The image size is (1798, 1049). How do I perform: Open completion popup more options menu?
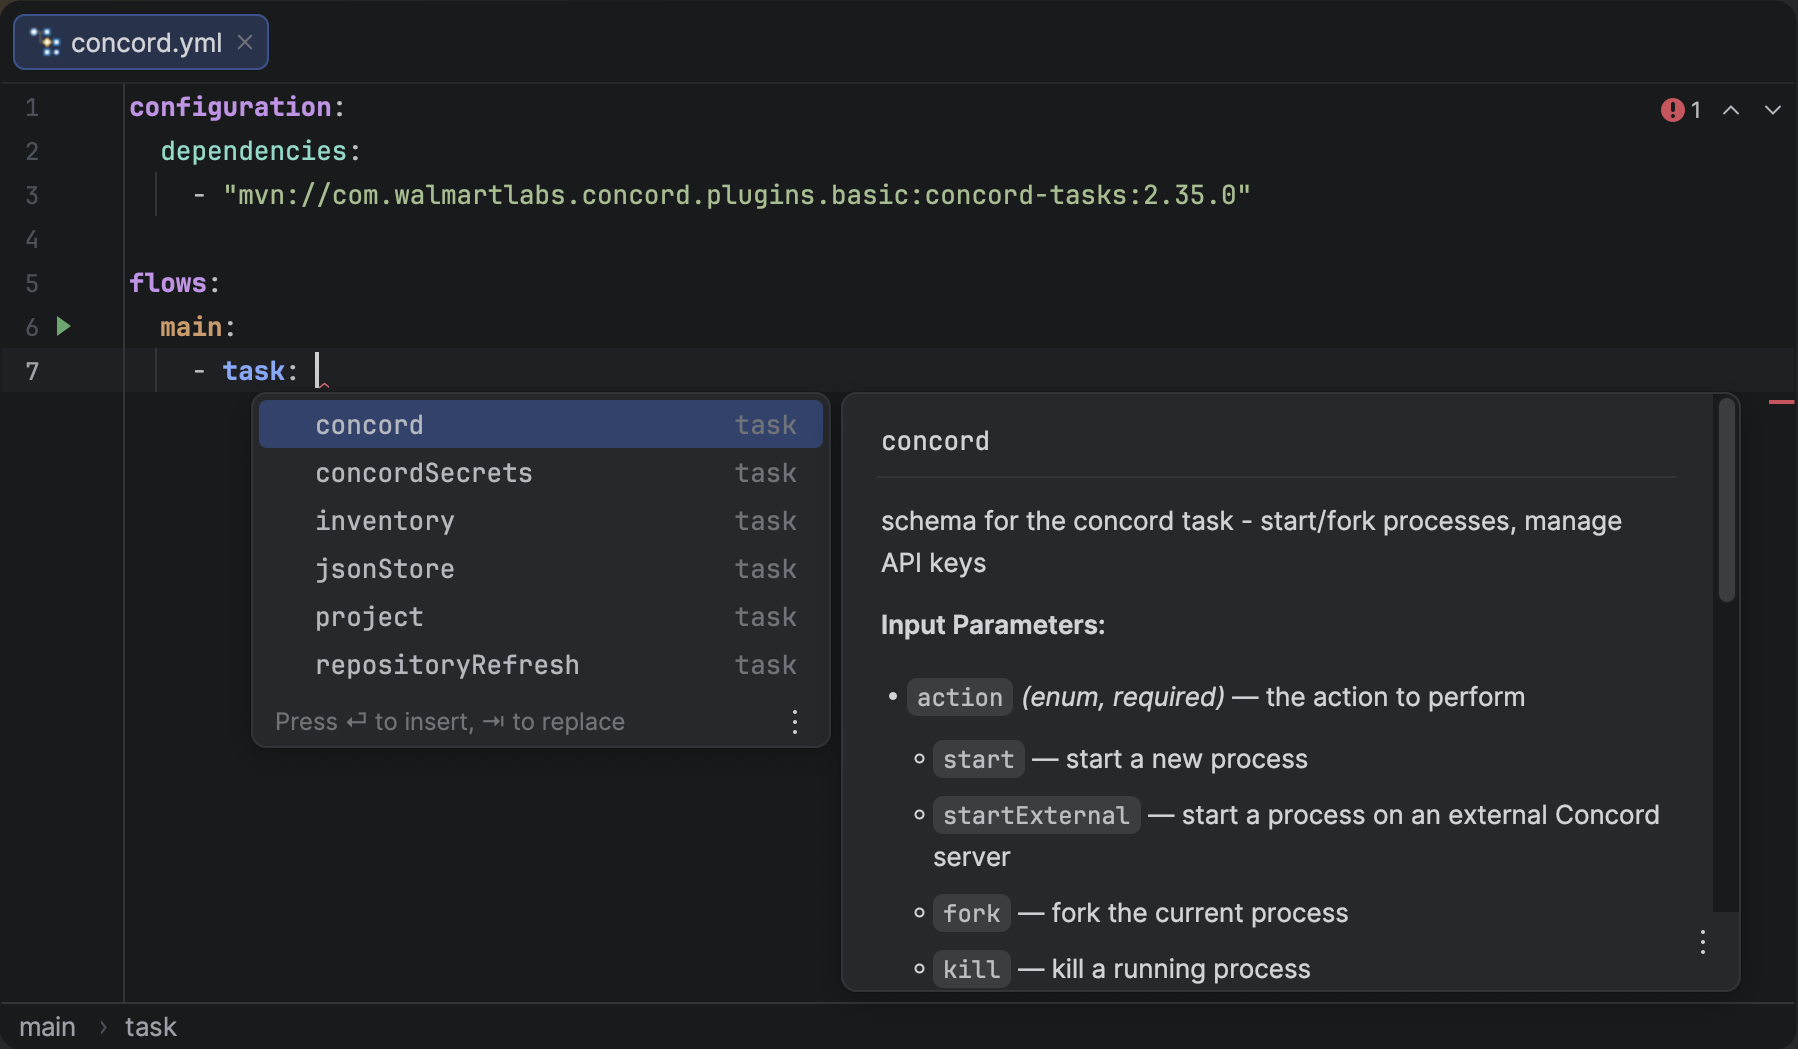point(795,722)
